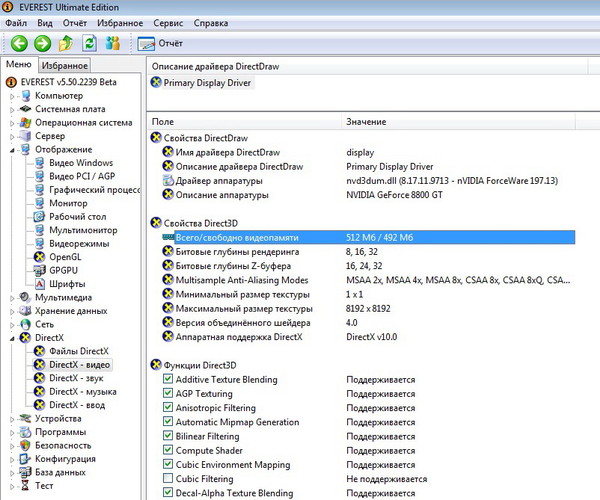Click the OpenGL icon in tree

click(x=39, y=257)
